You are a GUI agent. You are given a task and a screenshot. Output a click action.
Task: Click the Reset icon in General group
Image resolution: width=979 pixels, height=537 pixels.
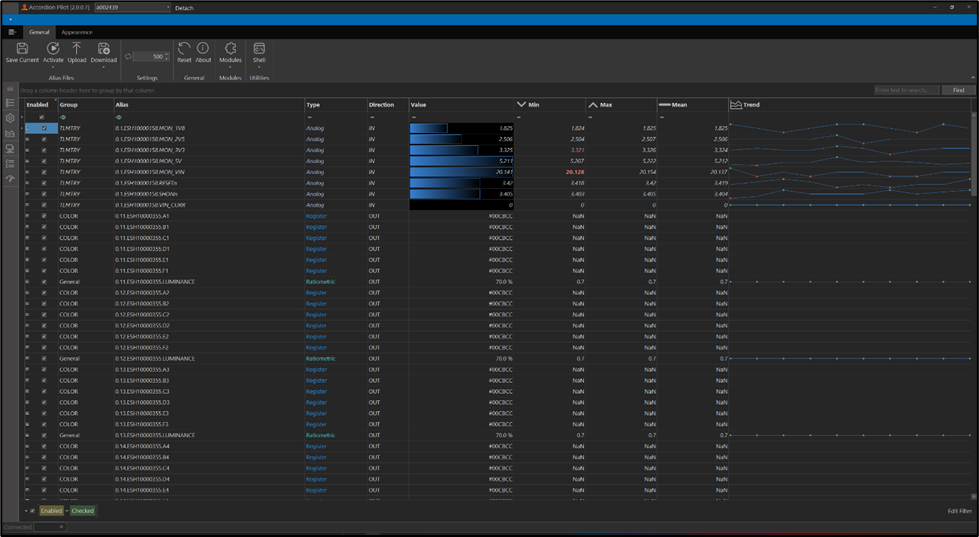coord(184,48)
